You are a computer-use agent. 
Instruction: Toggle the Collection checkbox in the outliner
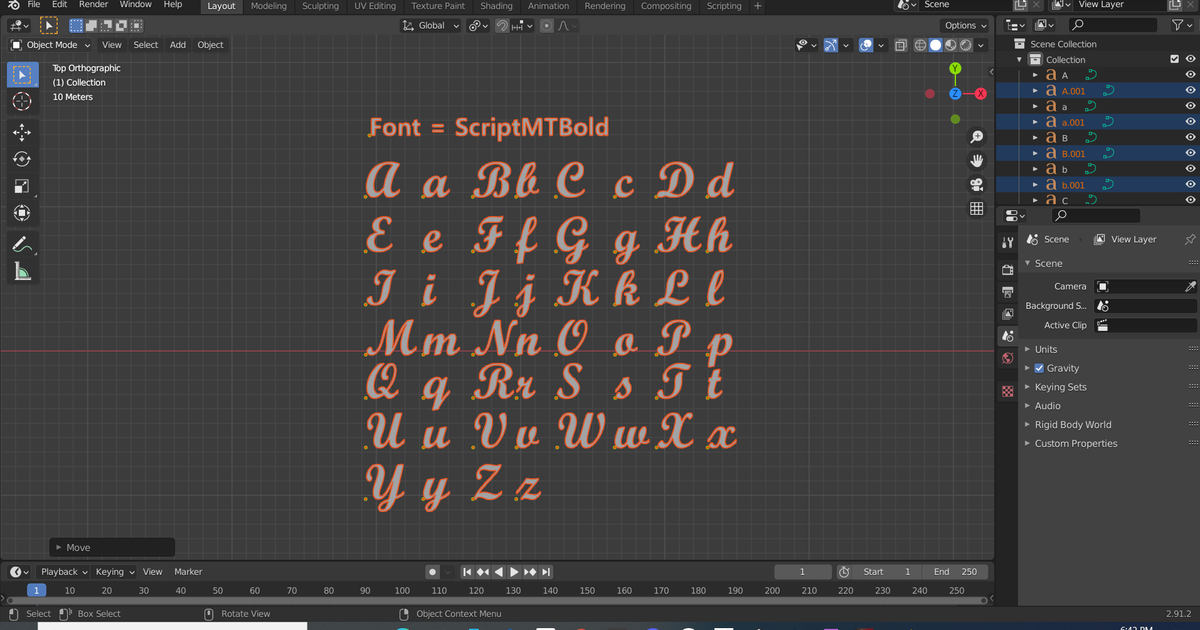(1173, 59)
